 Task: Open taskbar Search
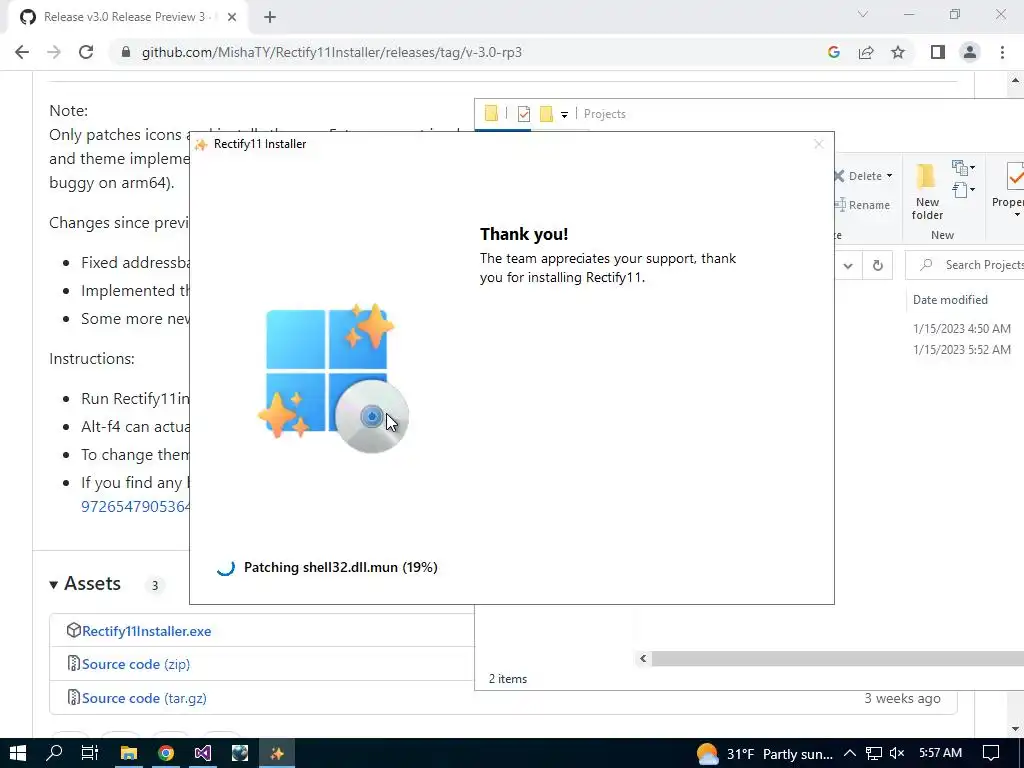[x=54, y=753]
